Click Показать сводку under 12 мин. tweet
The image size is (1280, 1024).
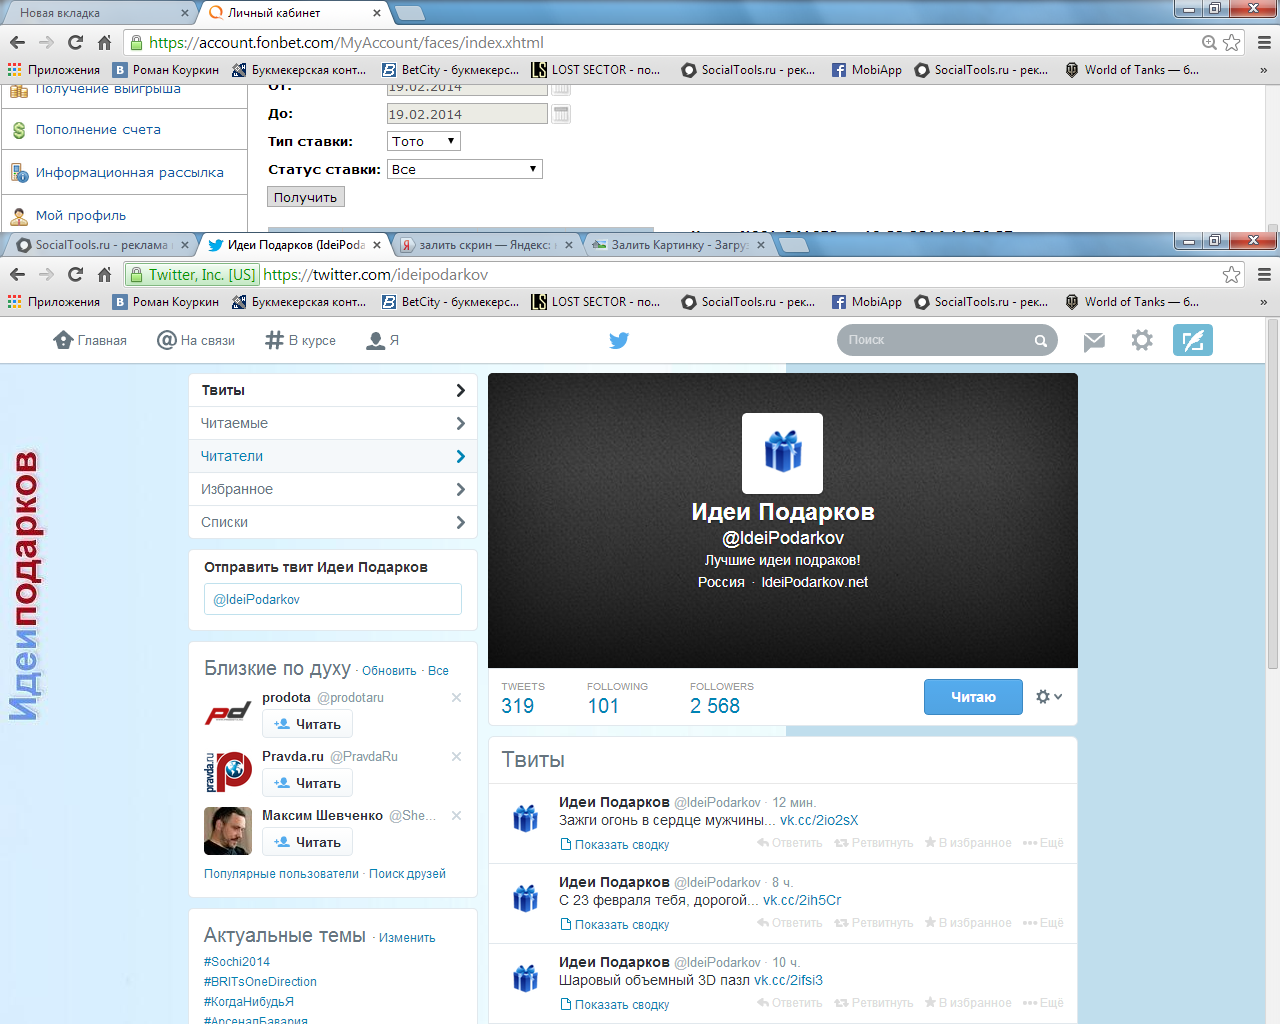pyautogui.click(x=615, y=845)
